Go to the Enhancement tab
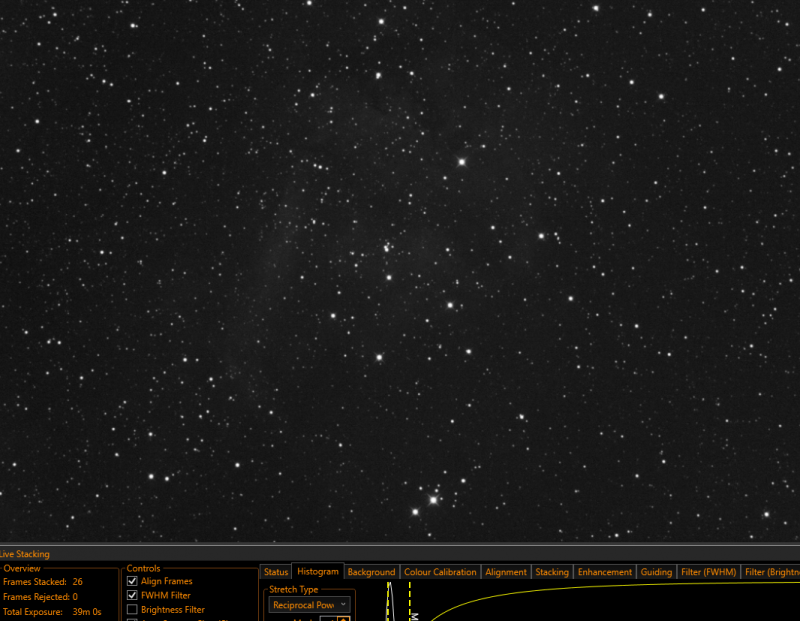 (605, 572)
